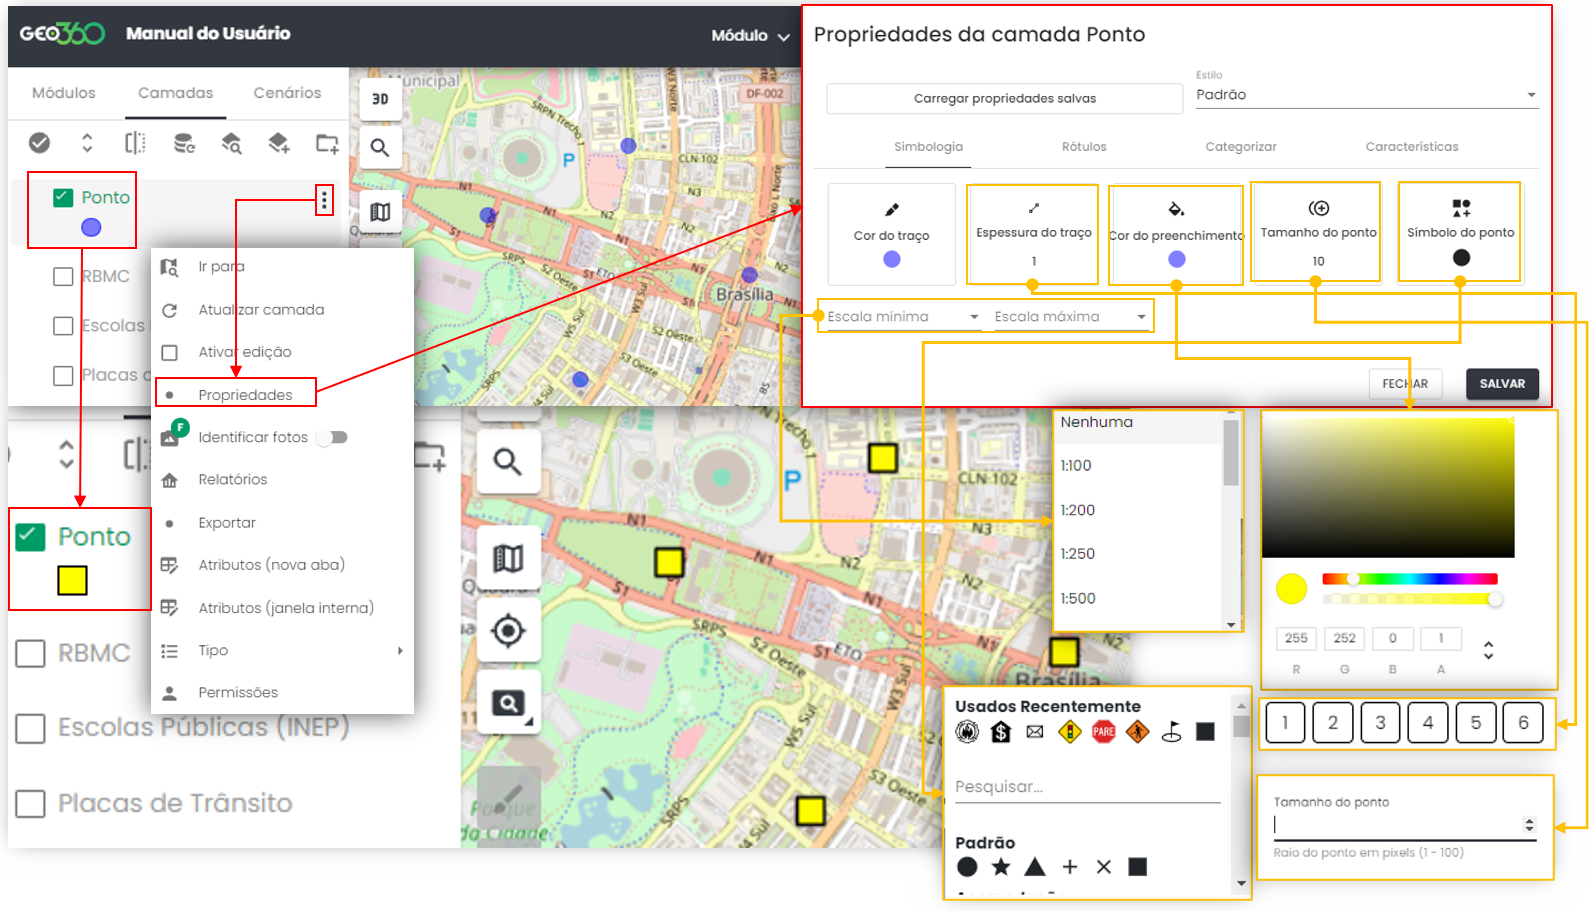Uncheck the enlarged Ponto layer checkbox
This screenshot has height=911, width=1591.
click(31, 537)
